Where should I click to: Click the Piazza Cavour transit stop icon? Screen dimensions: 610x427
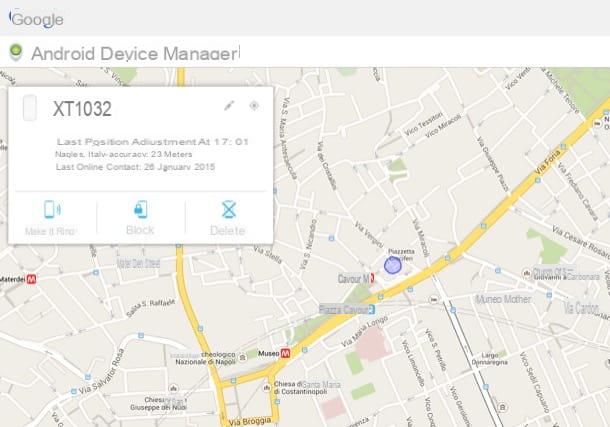pyautogui.click(x=372, y=309)
